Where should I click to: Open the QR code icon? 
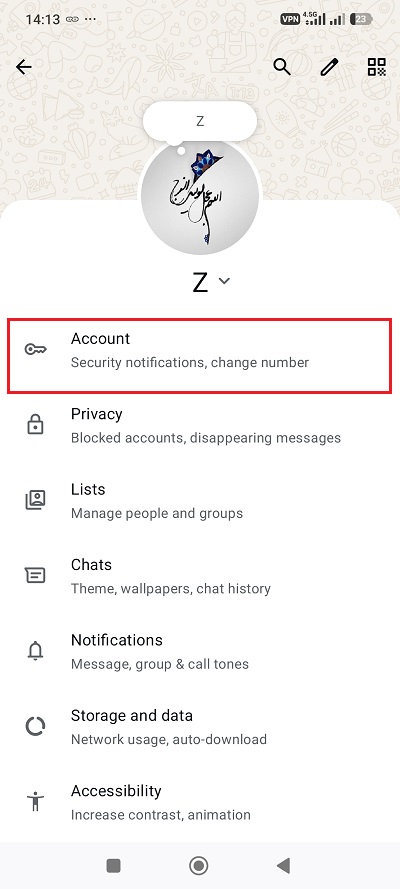(x=377, y=67)
